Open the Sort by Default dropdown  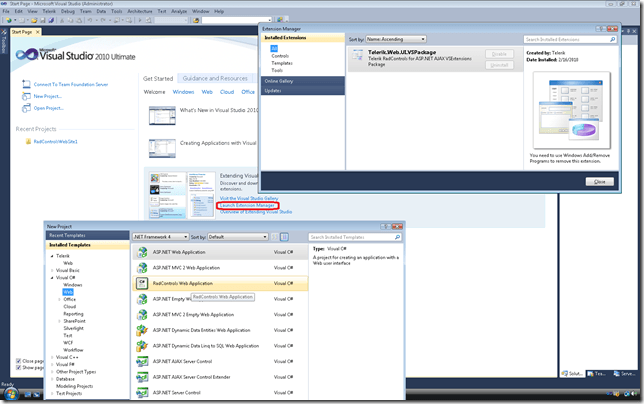pyautogui.click(x=237, y=237)
